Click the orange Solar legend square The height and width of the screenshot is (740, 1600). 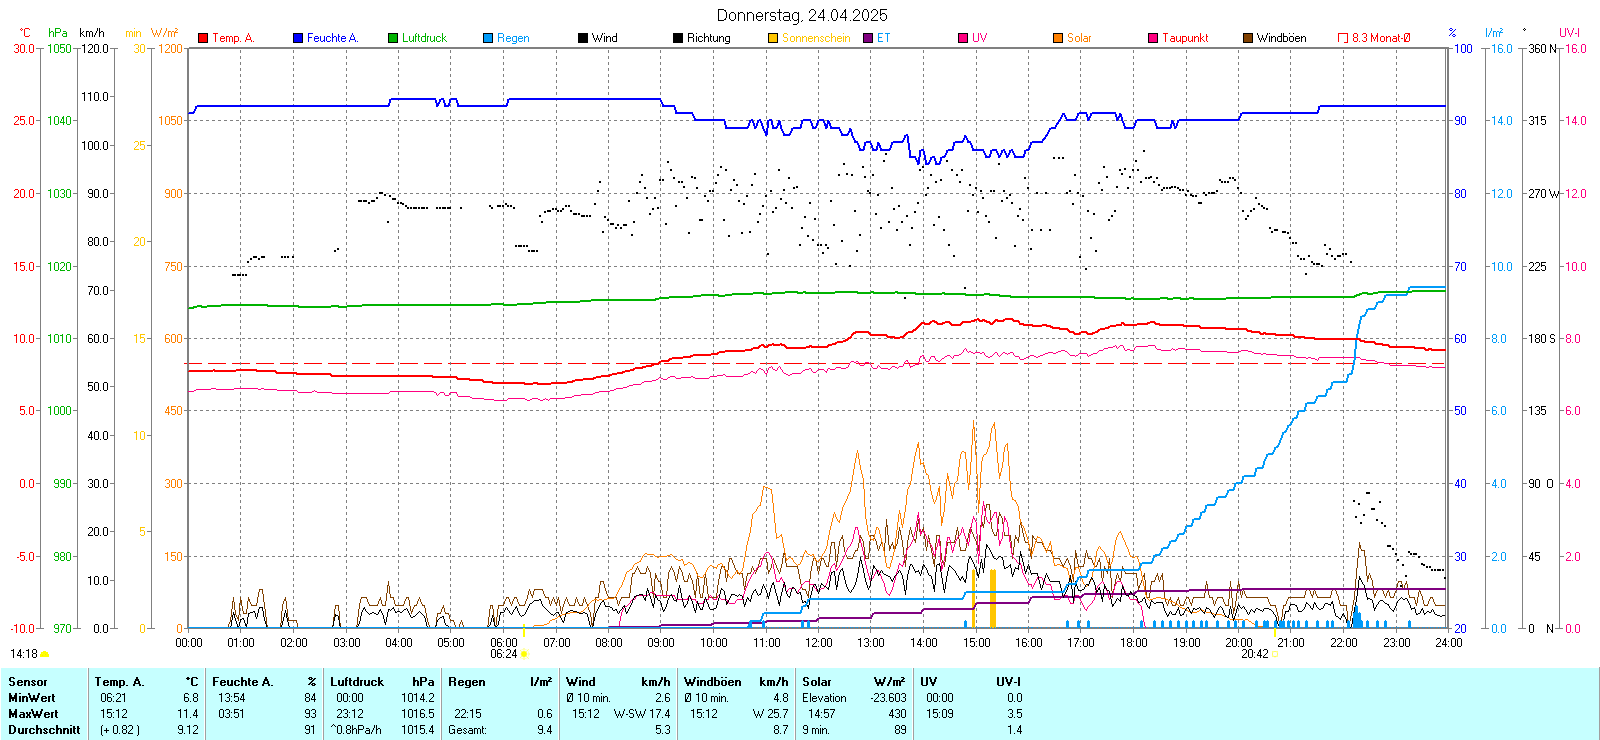[1058, 38]
